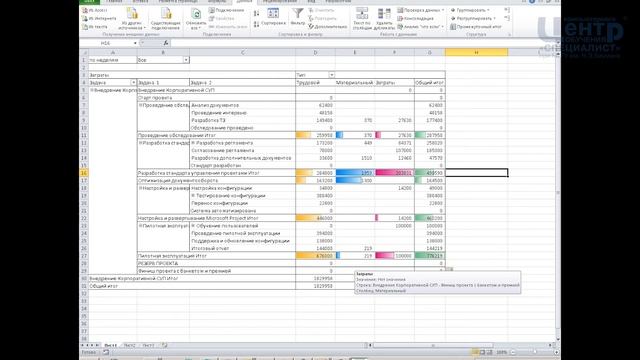Viewport: 640px width, 360px height.
Task: Sort ascending A to Z
Action: (x=256, y=13)
